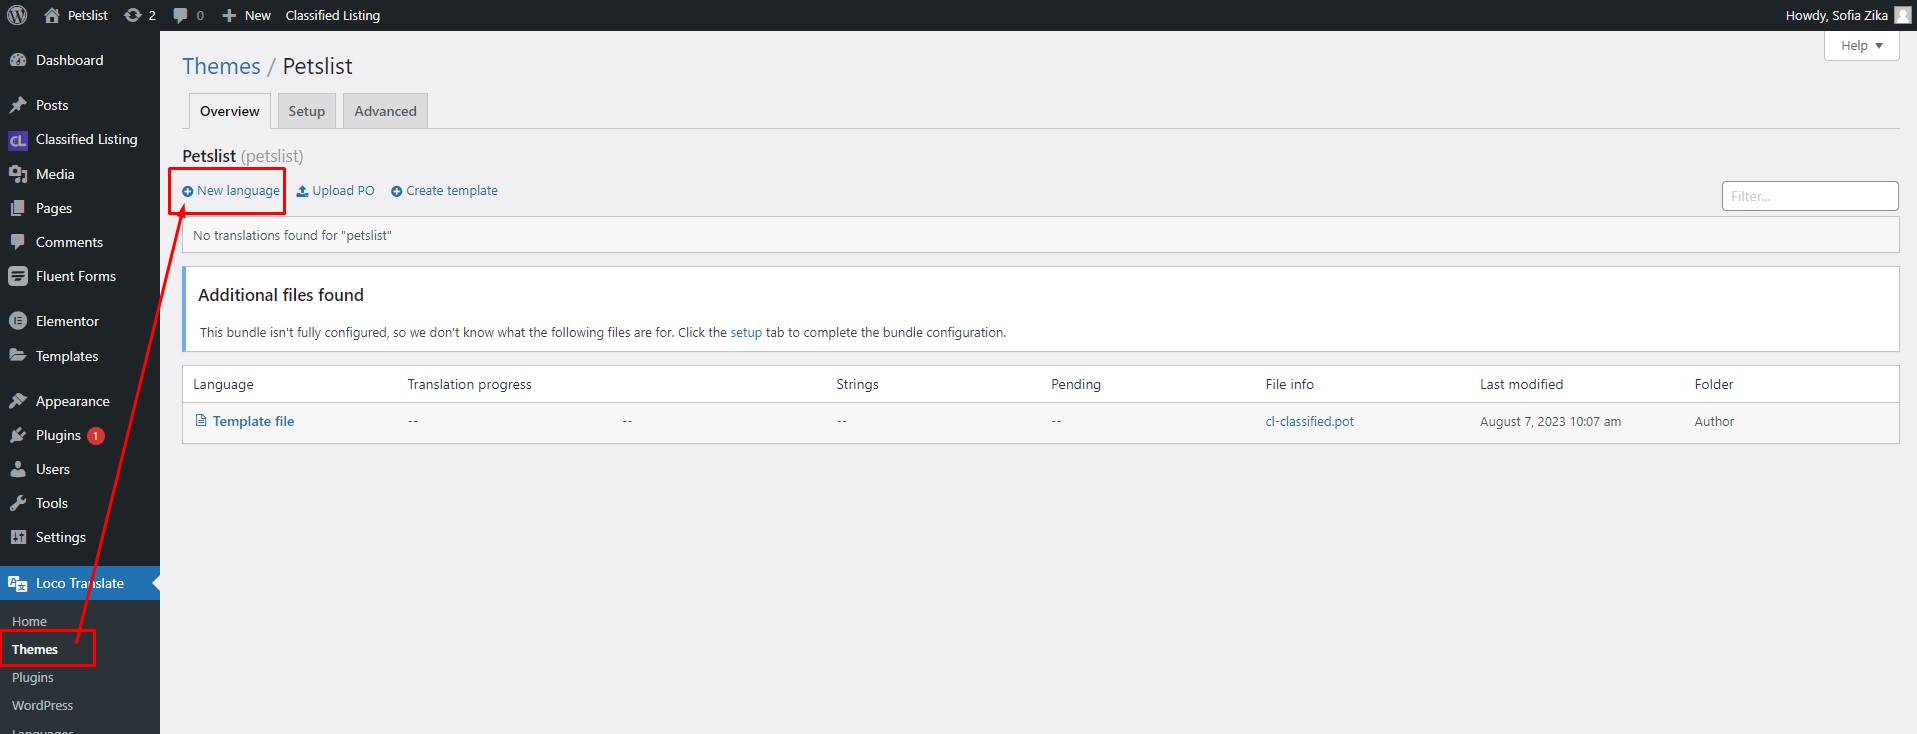1917x734 pixels.
Task: Open the Themes submenu under Loco Translate
Action: (35, 649)
